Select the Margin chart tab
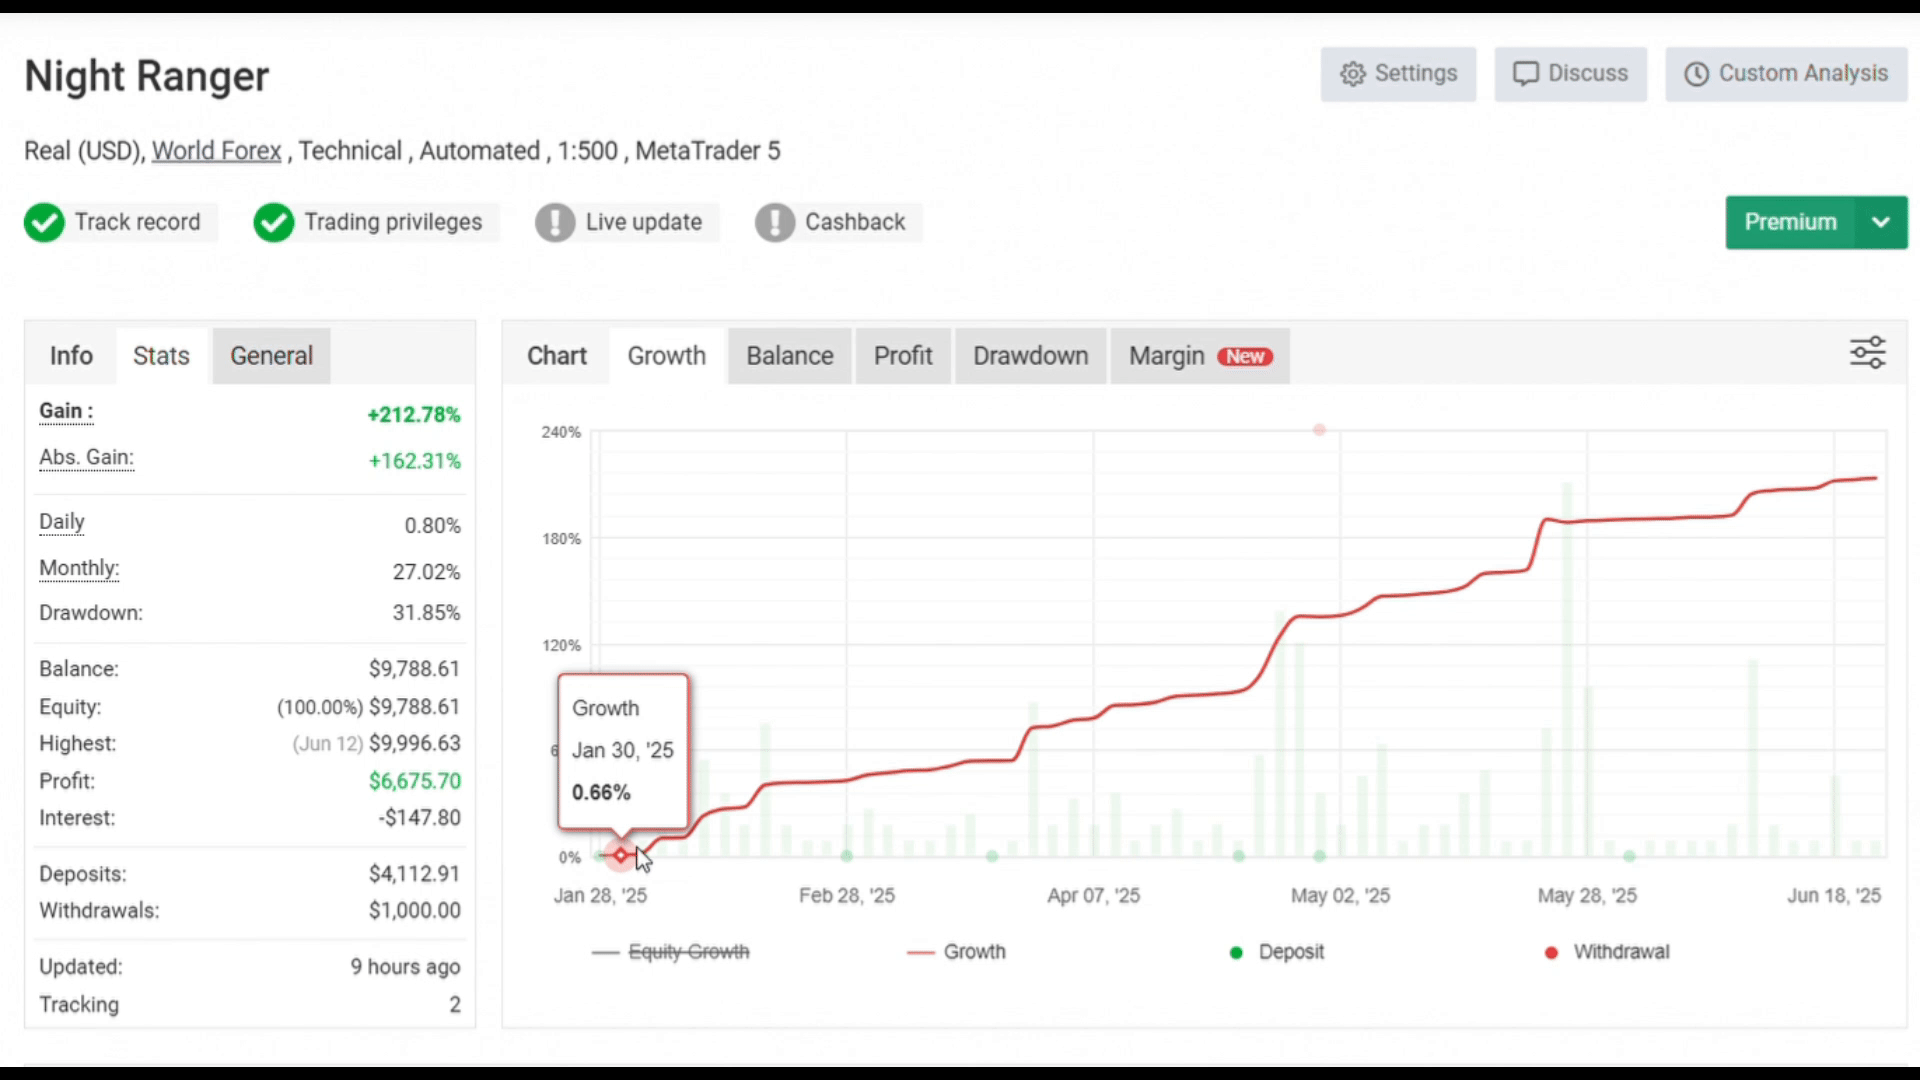 click(1200, 356)
